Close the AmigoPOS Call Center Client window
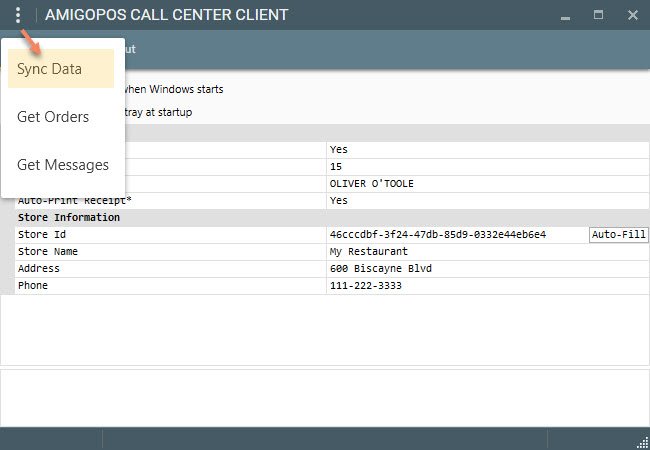 pyautogui.click(x=632, y=15)
